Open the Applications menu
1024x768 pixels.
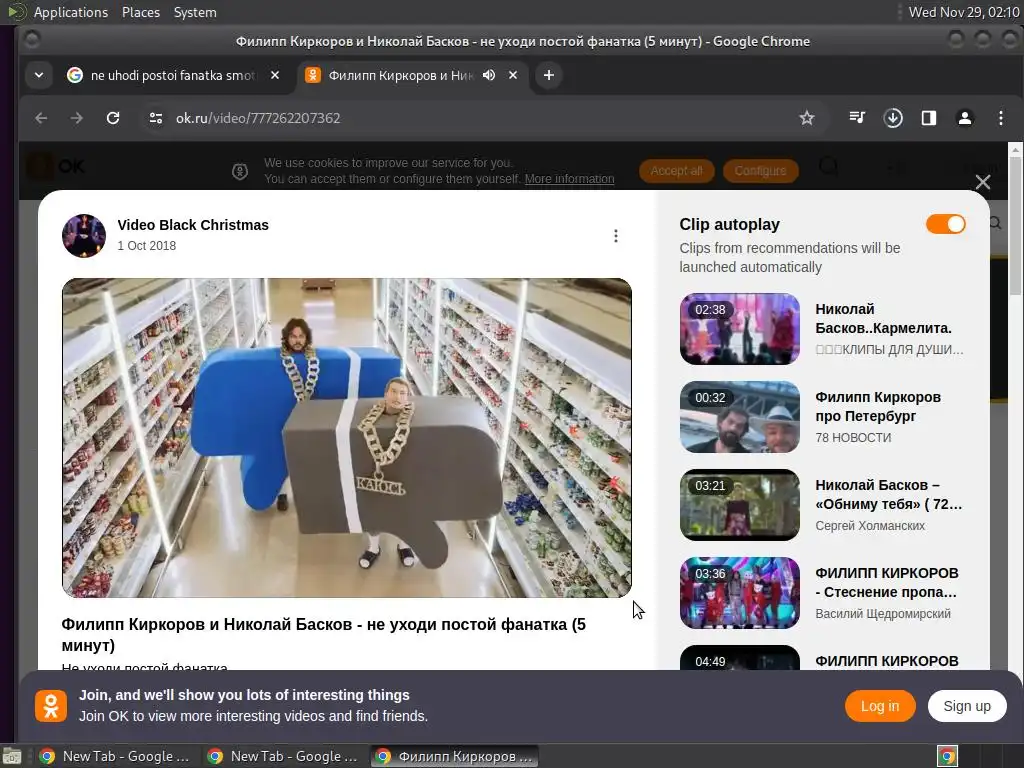coord(71,12)
